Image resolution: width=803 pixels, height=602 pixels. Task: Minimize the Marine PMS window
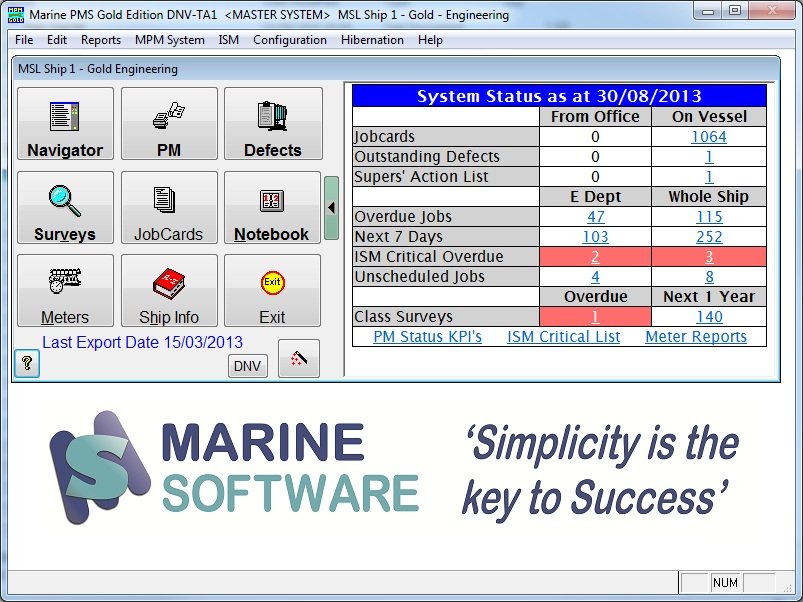pos(708,11)
